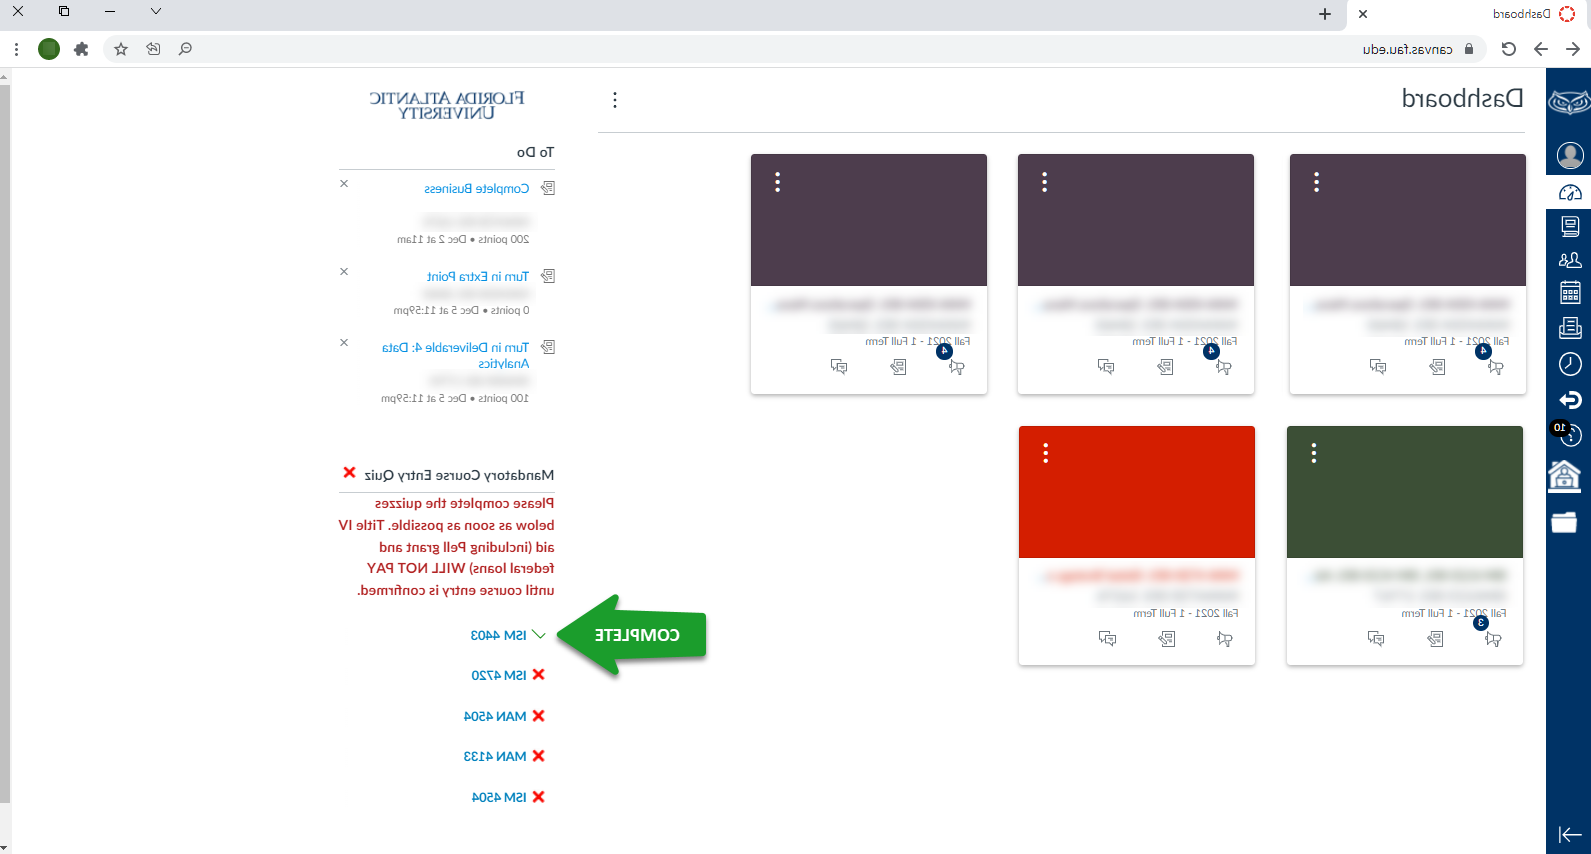Open the Account profile in Canvas sidebar

click(x=1570, y=155)
